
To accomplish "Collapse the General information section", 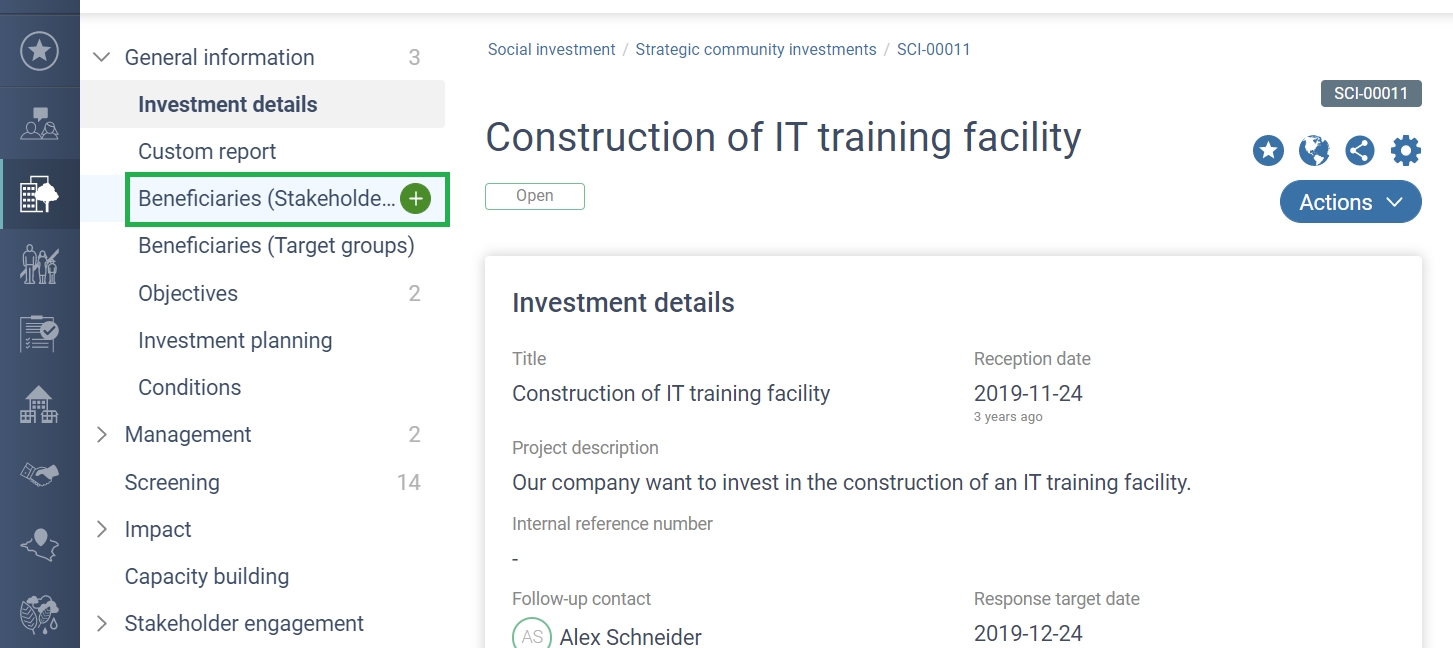I will (101, 57).
